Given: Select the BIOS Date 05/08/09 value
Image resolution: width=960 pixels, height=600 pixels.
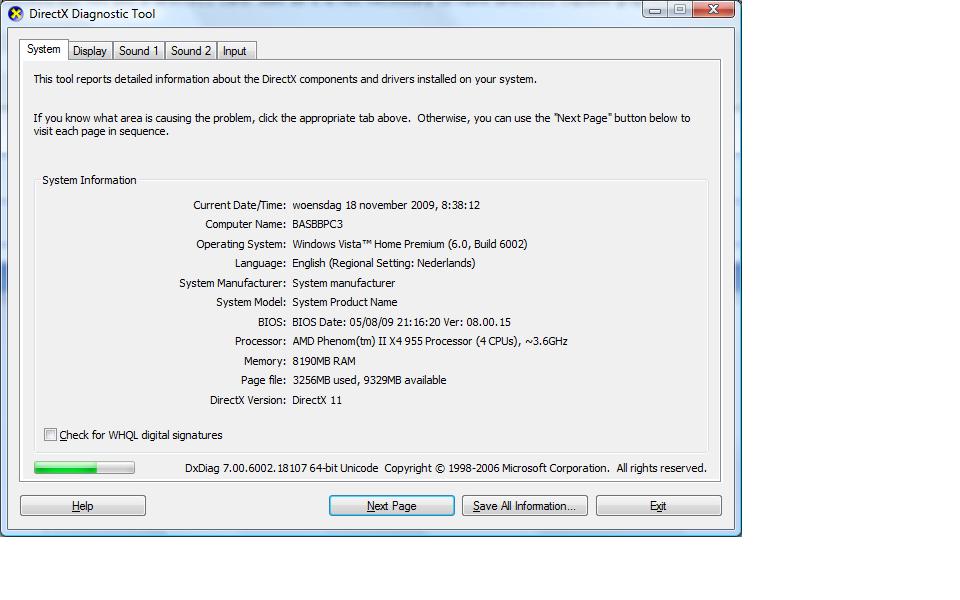Looking at the screenshot, I should click(401, 322).
